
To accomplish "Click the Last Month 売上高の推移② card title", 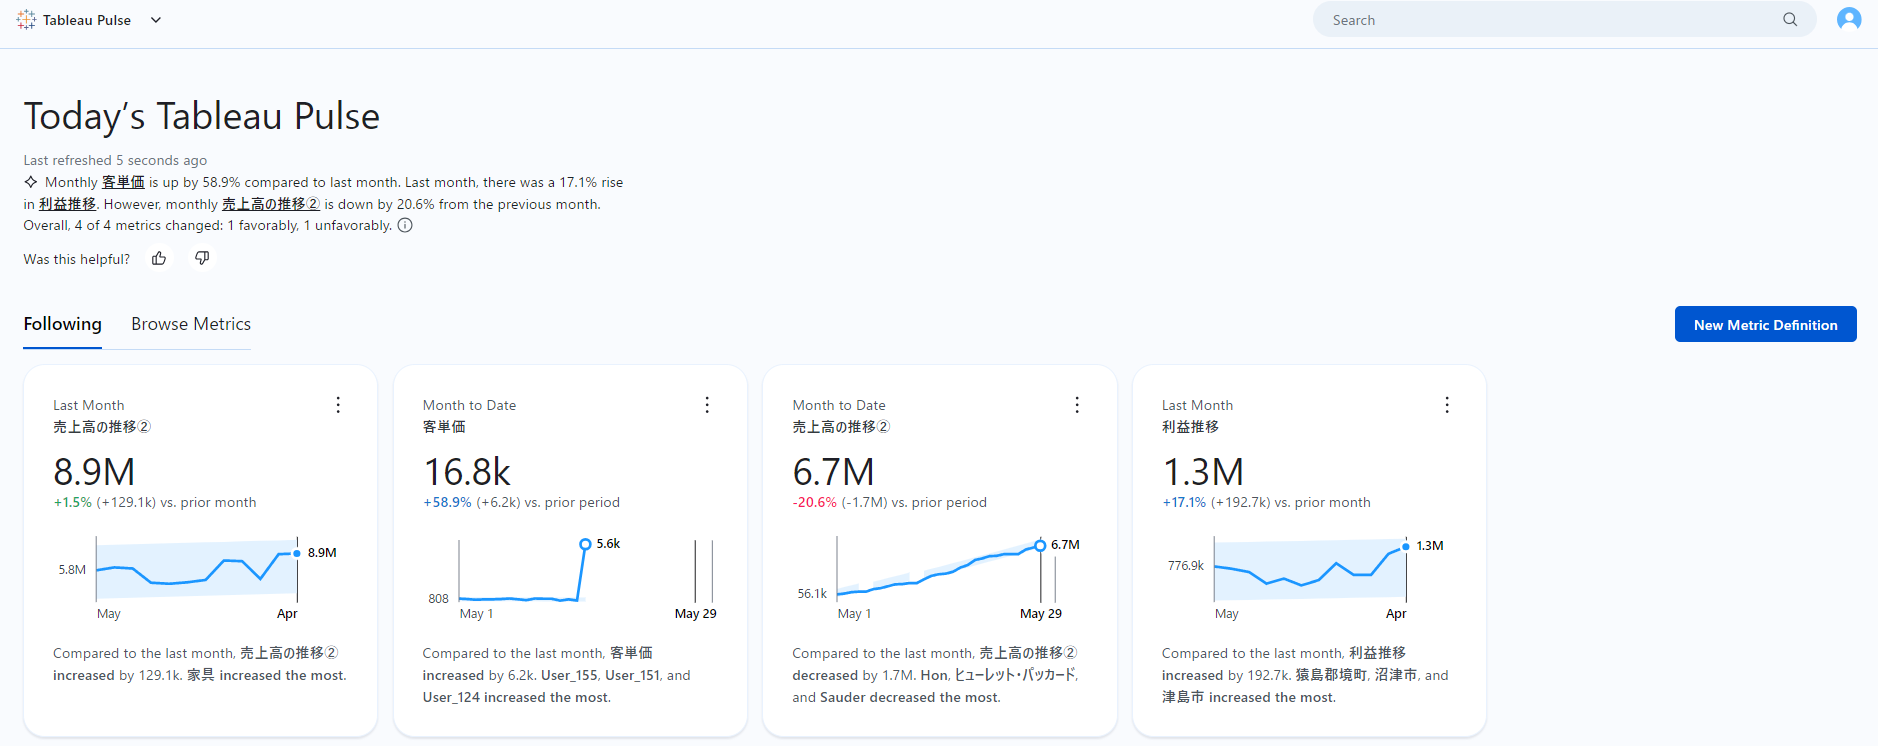I will pyautogui.click(x=102, y=427).
